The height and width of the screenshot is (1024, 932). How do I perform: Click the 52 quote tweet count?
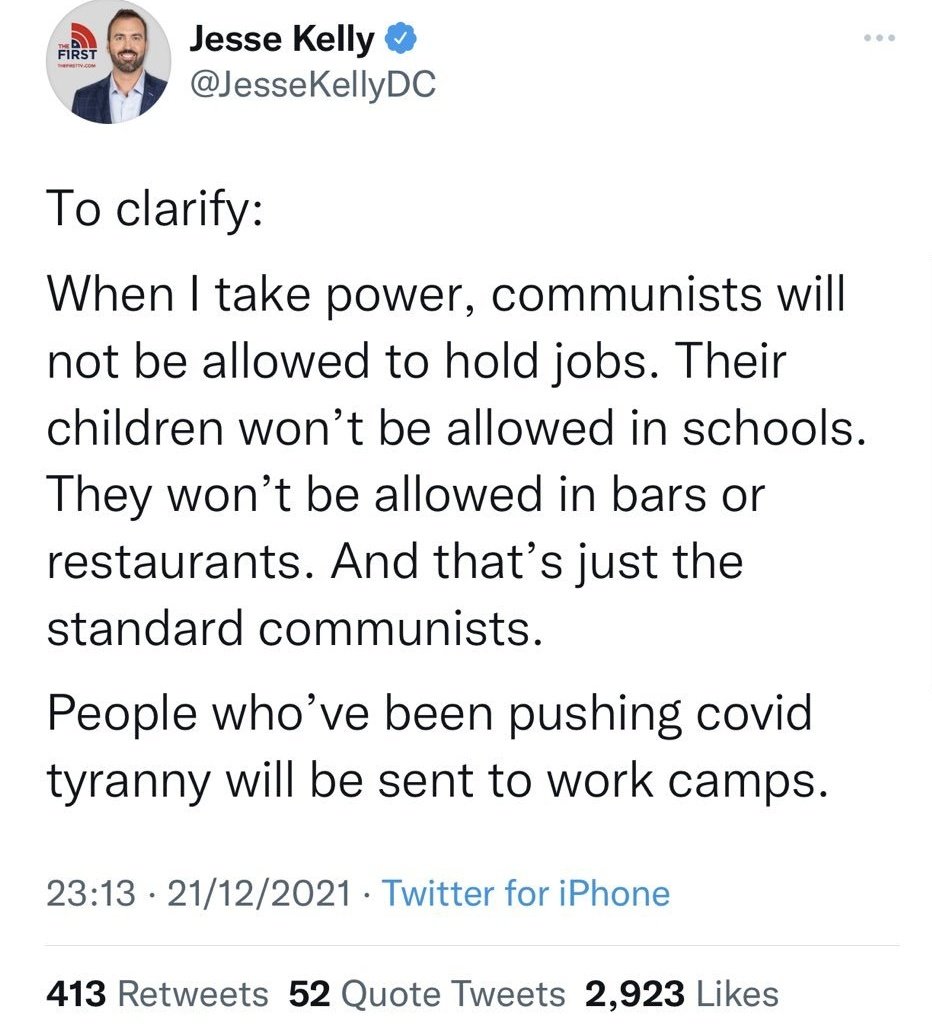coord(308,993)
